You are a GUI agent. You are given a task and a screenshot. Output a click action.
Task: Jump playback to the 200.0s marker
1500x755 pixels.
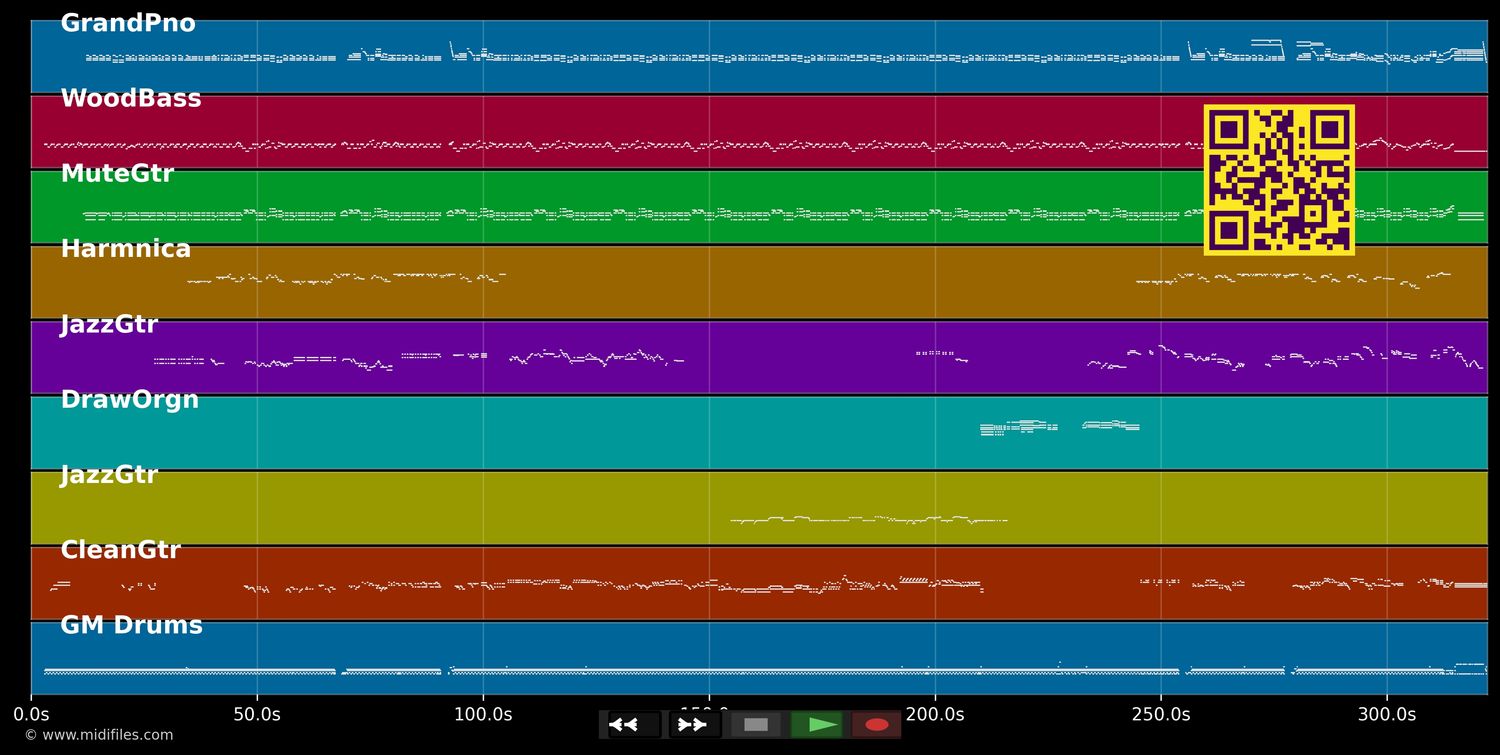coord(935,714)
